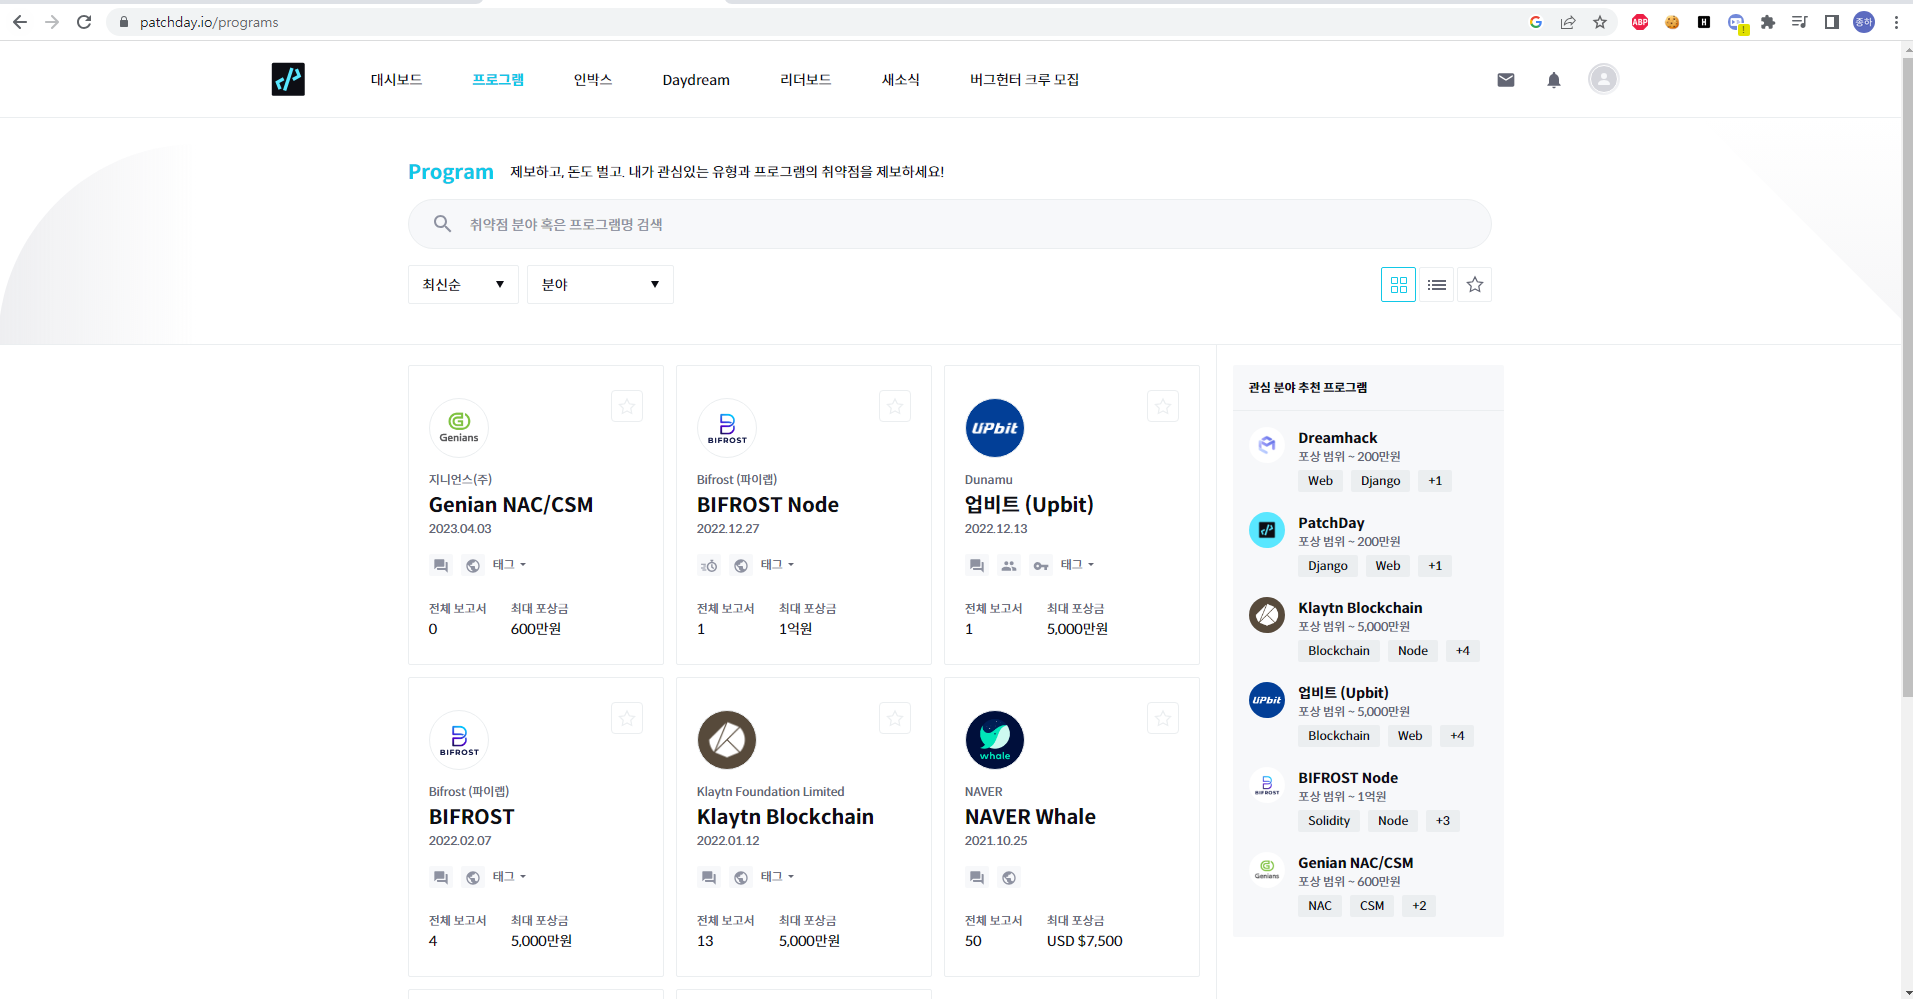Screen dimensions: 1913x999
Task: Open the 최신순 sort dropdown
Action: point(463,285)
